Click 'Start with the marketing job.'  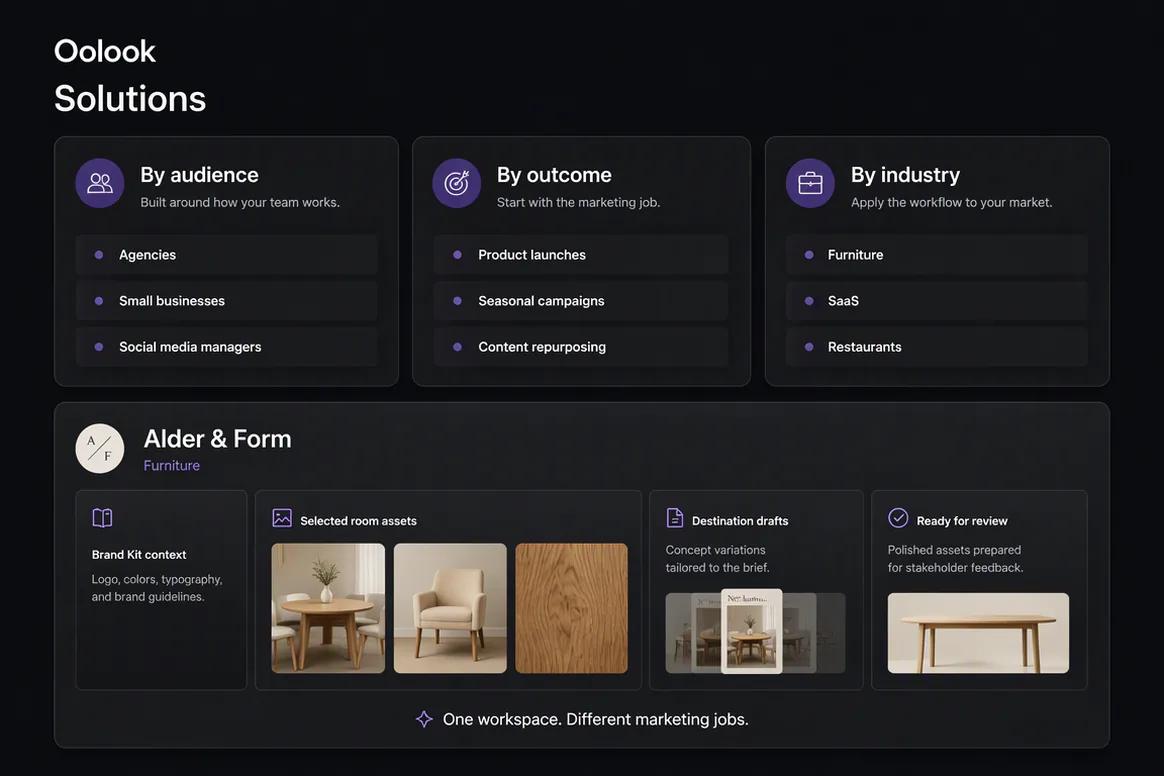pos(578,202)
